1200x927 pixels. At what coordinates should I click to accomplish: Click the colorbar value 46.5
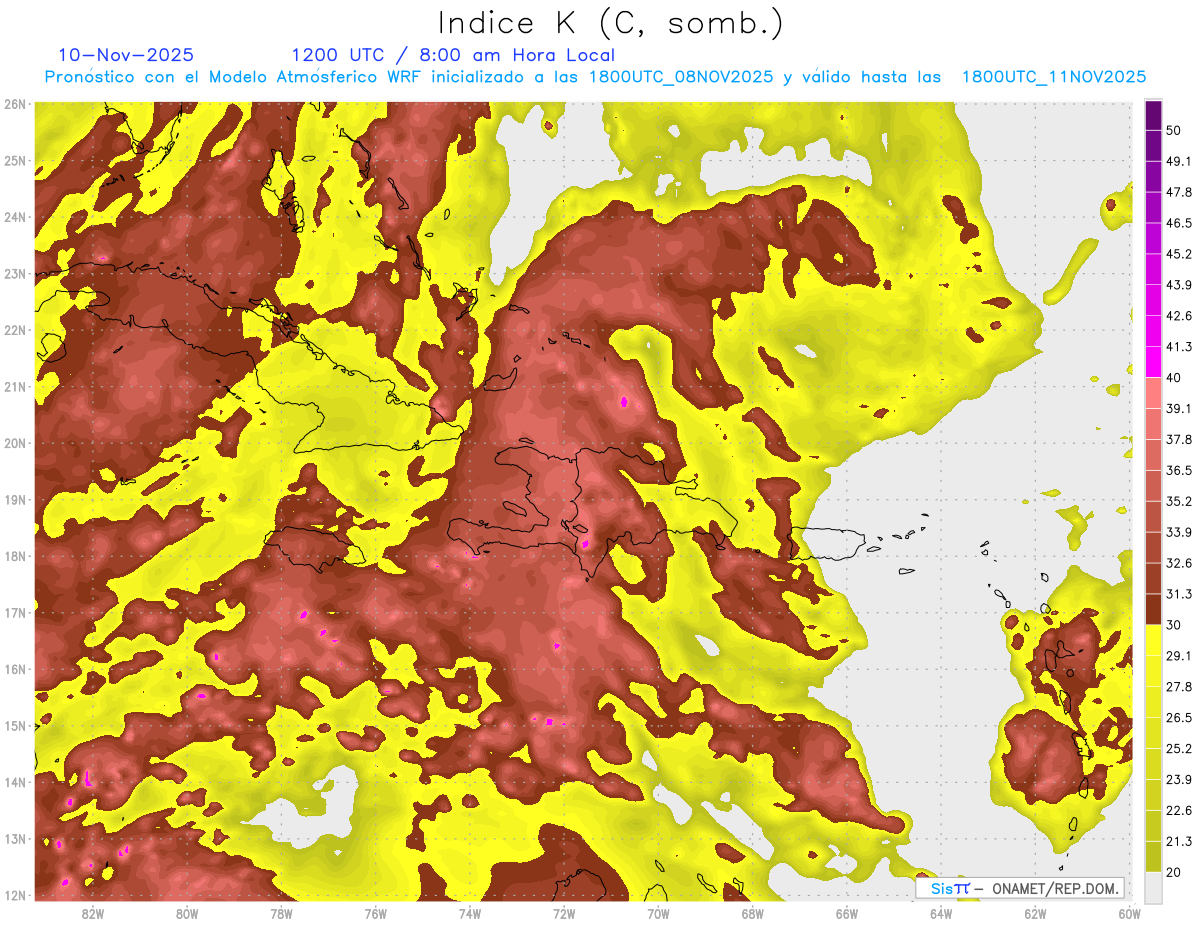click(x=1179, y=223)
